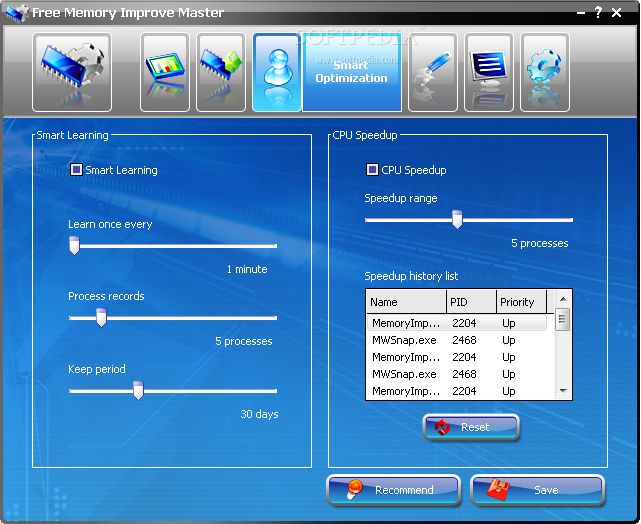Click the Reset button
The image size is (641, 524).
tap(471, 427)
